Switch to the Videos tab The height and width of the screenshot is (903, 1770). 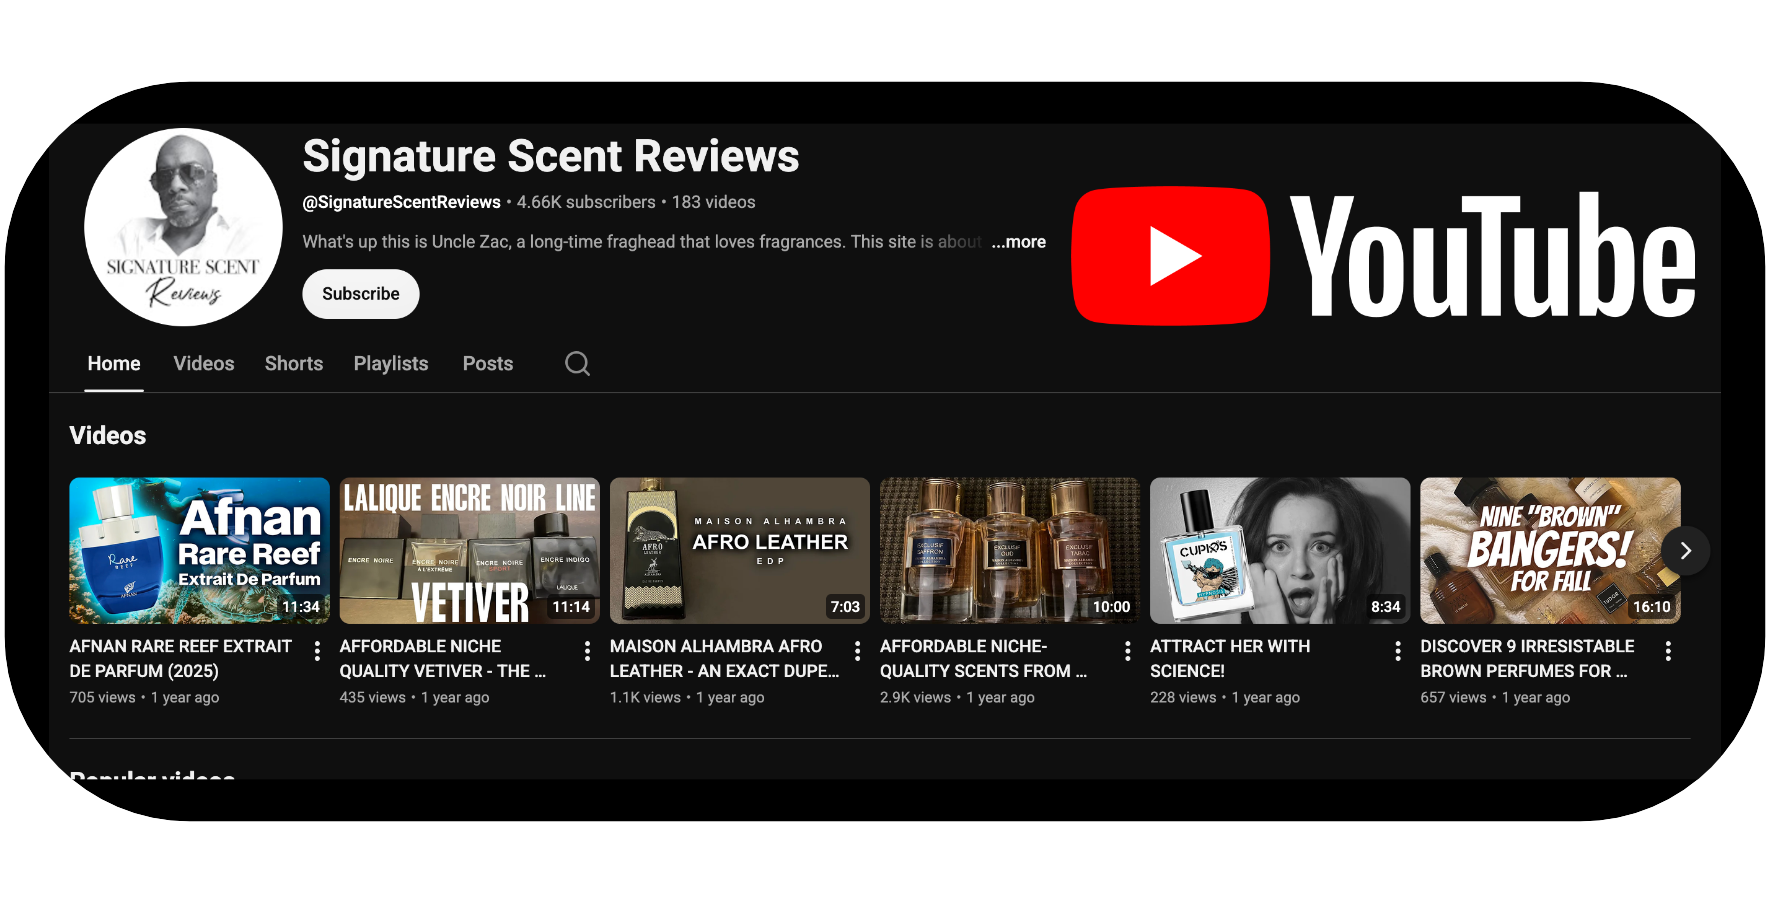click(x=204, y=364)
